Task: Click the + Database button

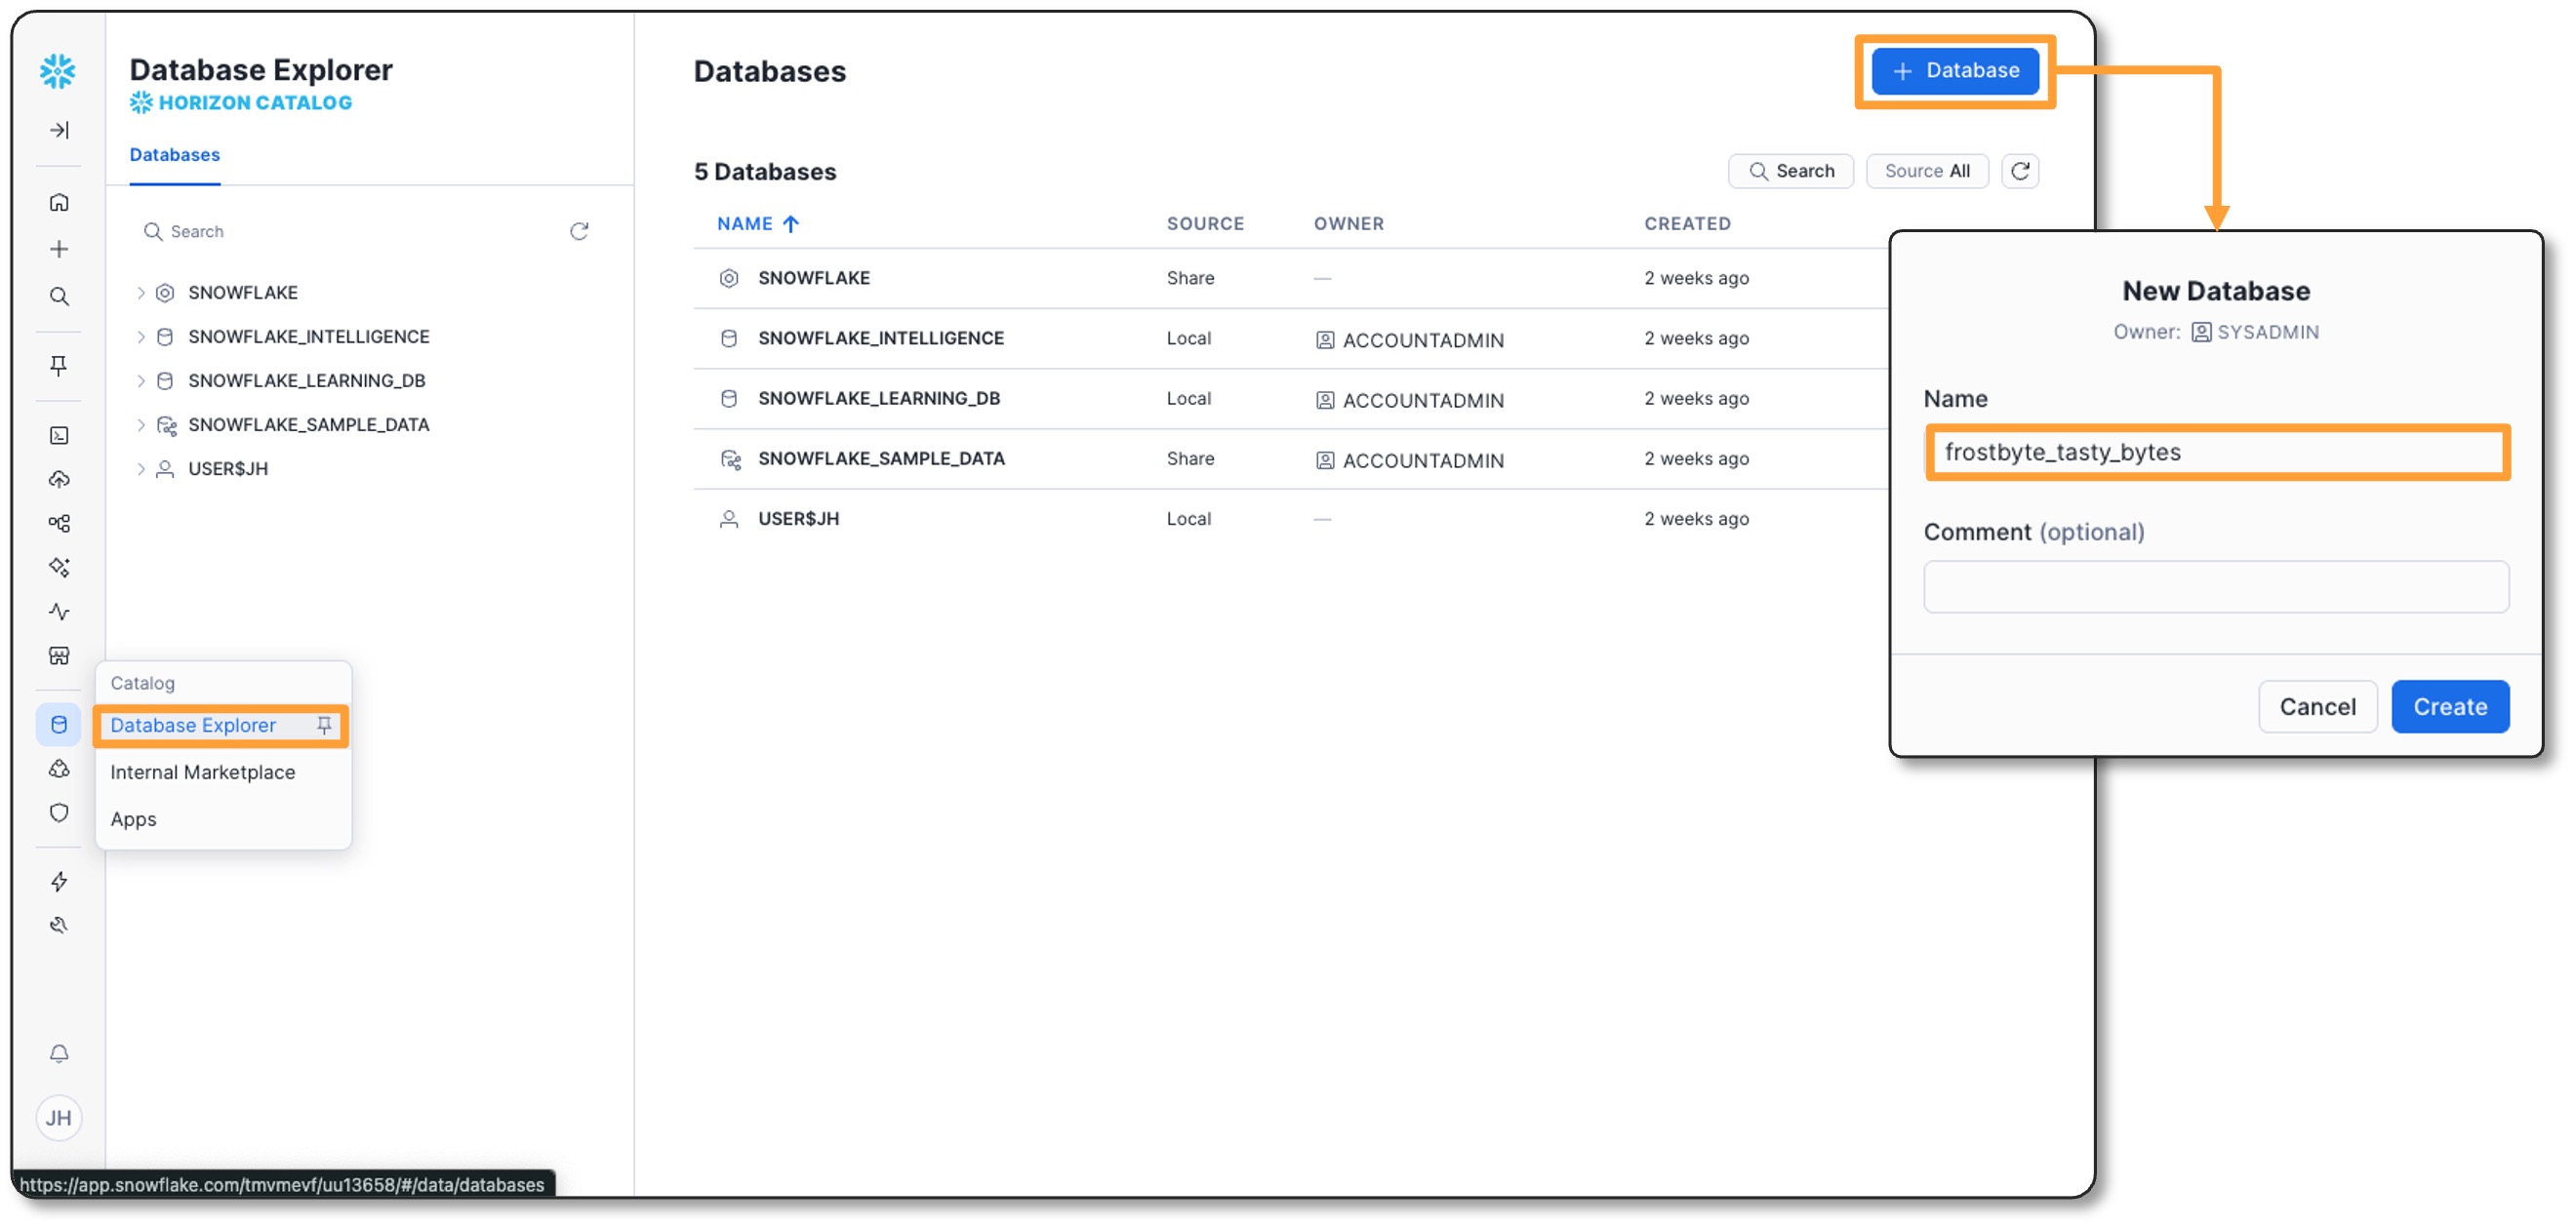Action: point(1954,71)
